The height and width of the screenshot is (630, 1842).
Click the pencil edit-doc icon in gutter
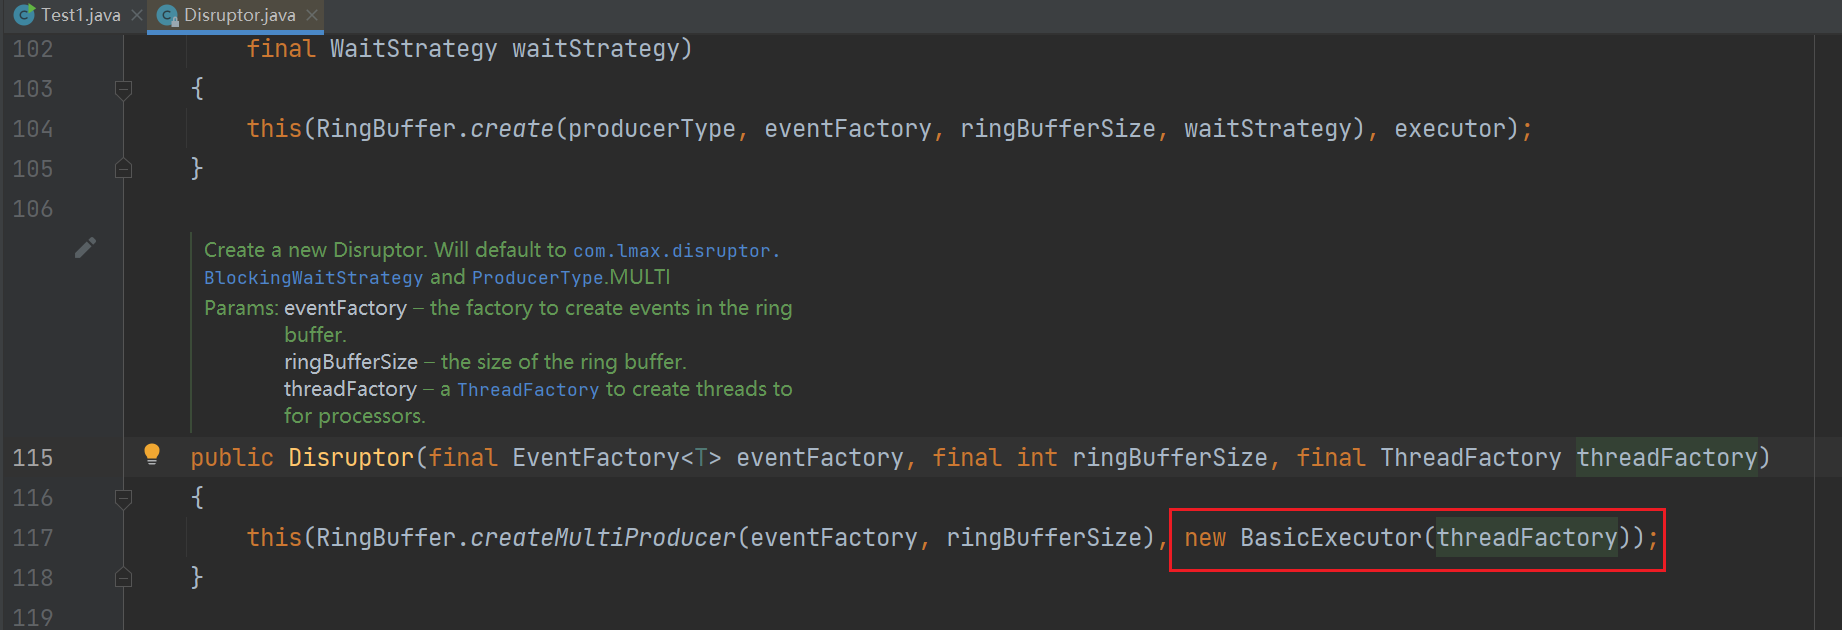point(86,247)
